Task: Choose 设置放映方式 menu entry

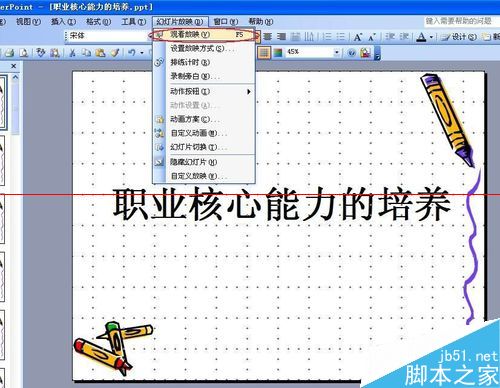Action: click(x=204, y=48)
